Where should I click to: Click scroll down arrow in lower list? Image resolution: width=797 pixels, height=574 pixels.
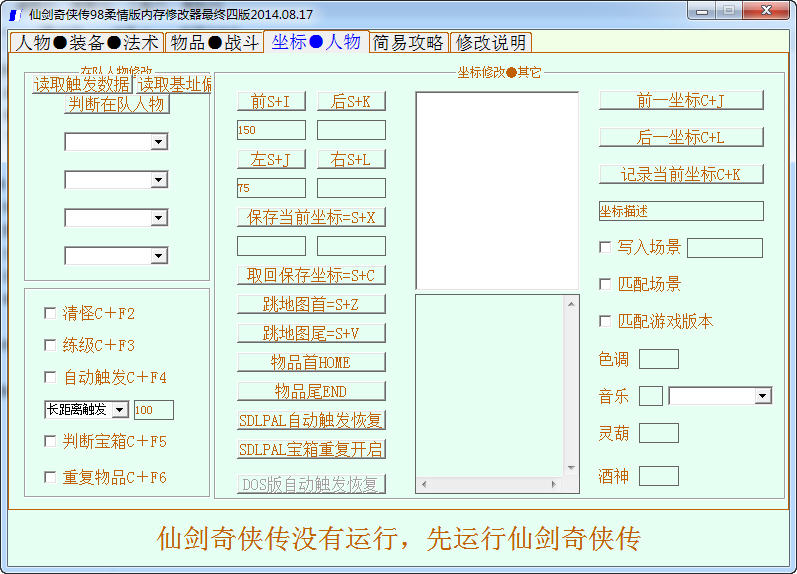(571, 468)
